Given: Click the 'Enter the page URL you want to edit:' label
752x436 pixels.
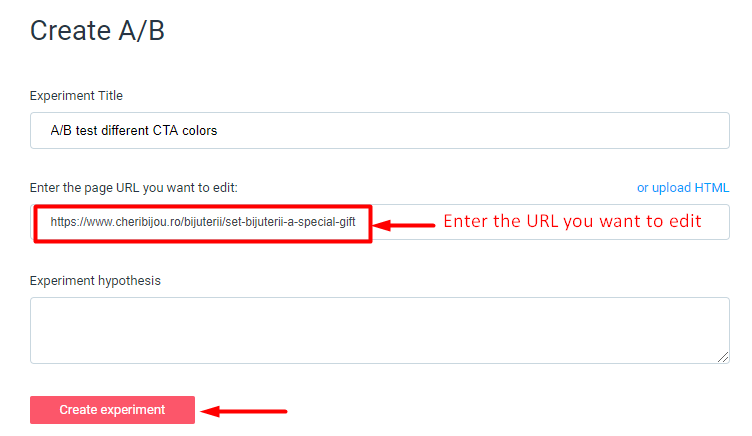Looking at the screenshot, I should 134,188.
